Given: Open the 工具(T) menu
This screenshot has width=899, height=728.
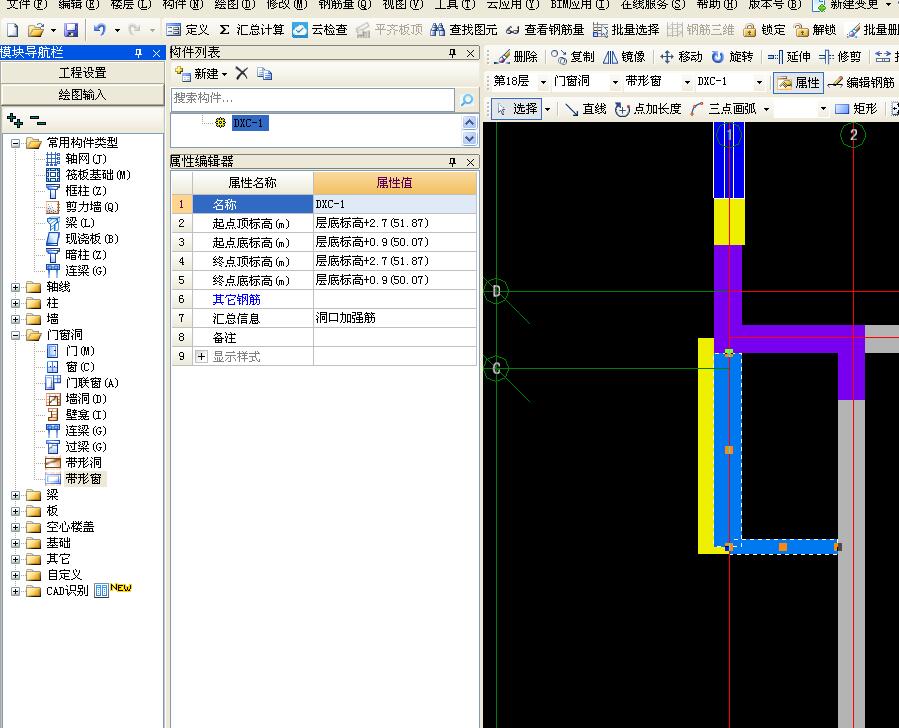Looking at the screenshot, I should 455,5.
